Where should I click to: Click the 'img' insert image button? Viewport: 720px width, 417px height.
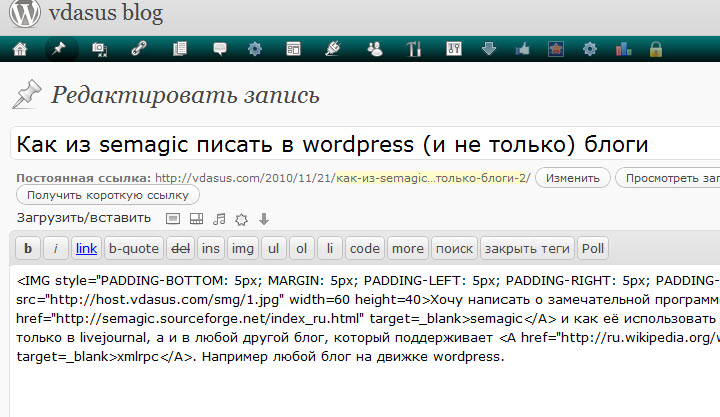[242, 248]
